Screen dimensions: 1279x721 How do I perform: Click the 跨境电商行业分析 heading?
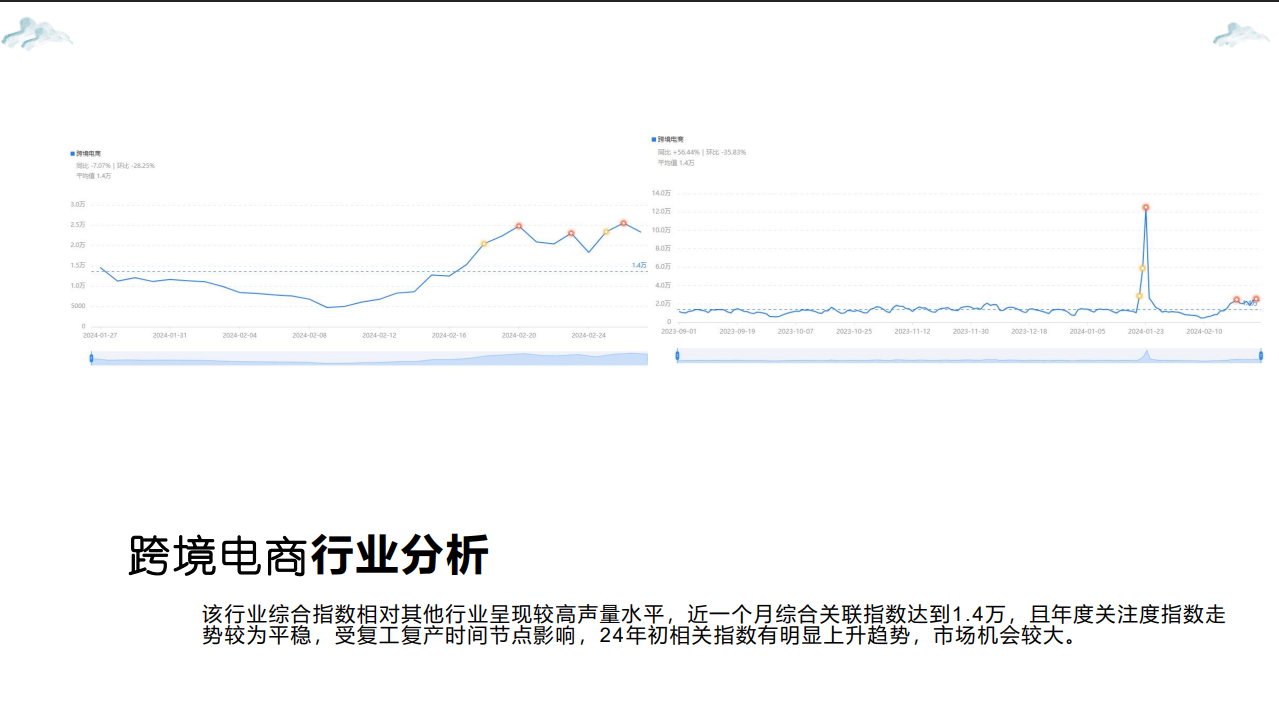[309, 556]
